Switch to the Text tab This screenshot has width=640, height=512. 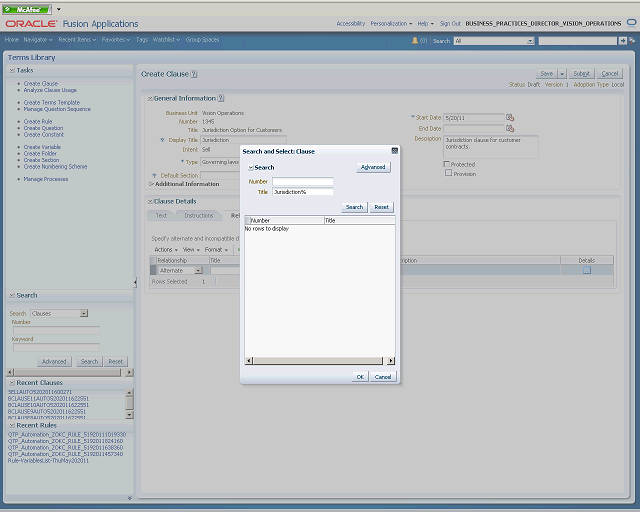161,215
